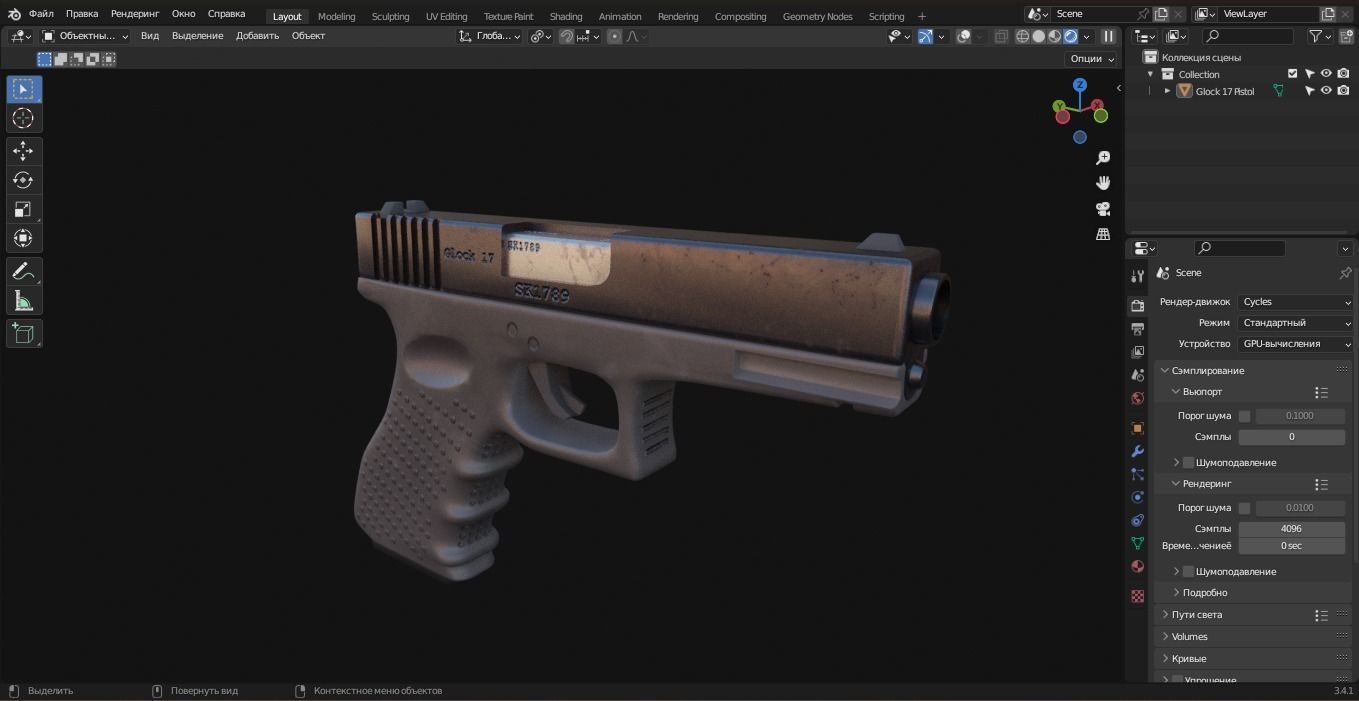Screen dimensions: 1359x701
Task: Select the Add Cube tool
Action: pyautogui.click(x=24, y=334)
